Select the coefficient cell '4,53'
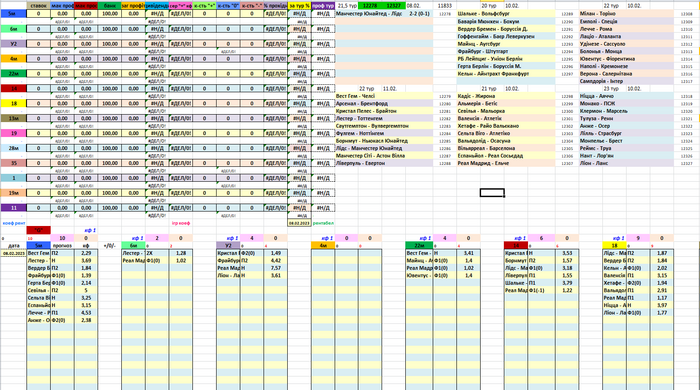Viewport: 700px width, 390px height. coord(86,313)
